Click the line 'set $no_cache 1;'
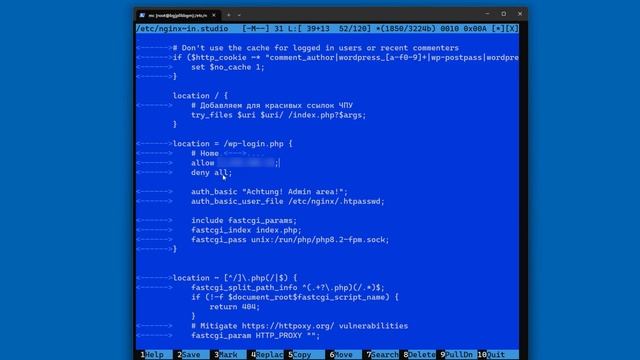The image size is (640, 360). [x=228, y=67]
